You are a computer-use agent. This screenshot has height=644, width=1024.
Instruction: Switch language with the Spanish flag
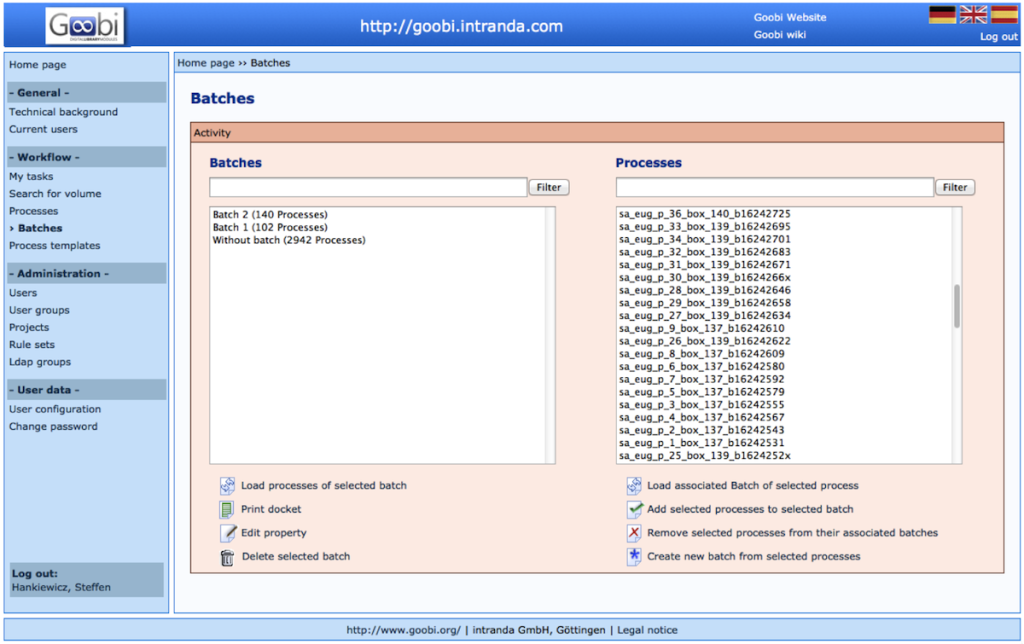1004,15
